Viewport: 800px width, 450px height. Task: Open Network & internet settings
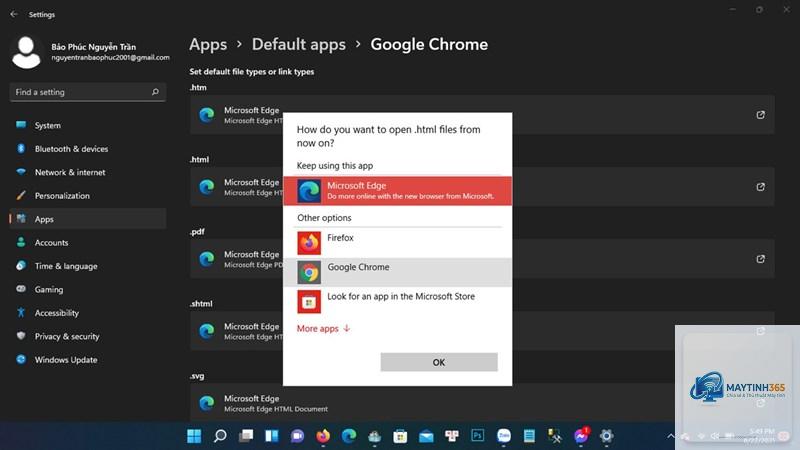[88, 172]
